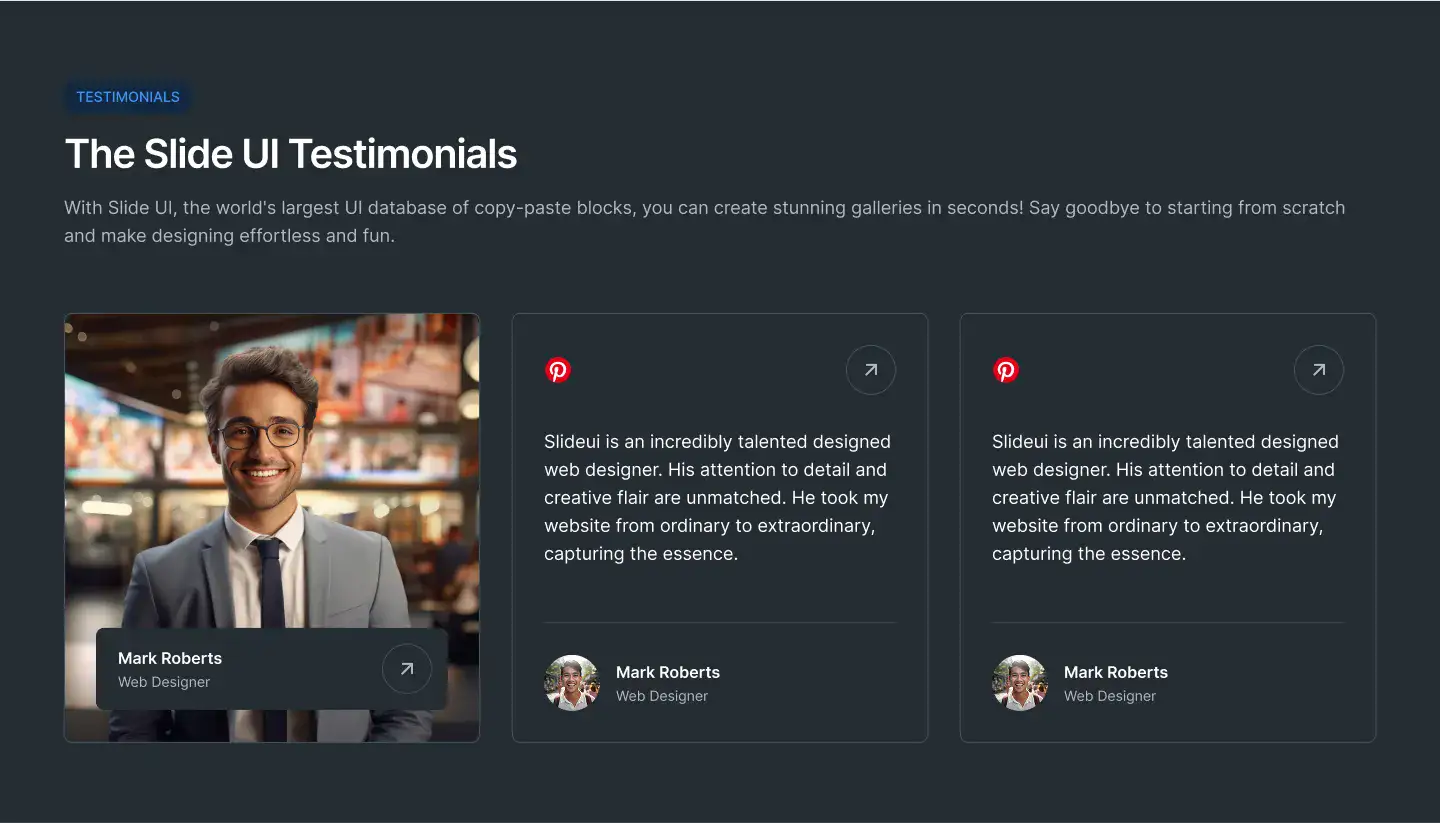Click the name overlay panel on photo

tap(272, 669)
